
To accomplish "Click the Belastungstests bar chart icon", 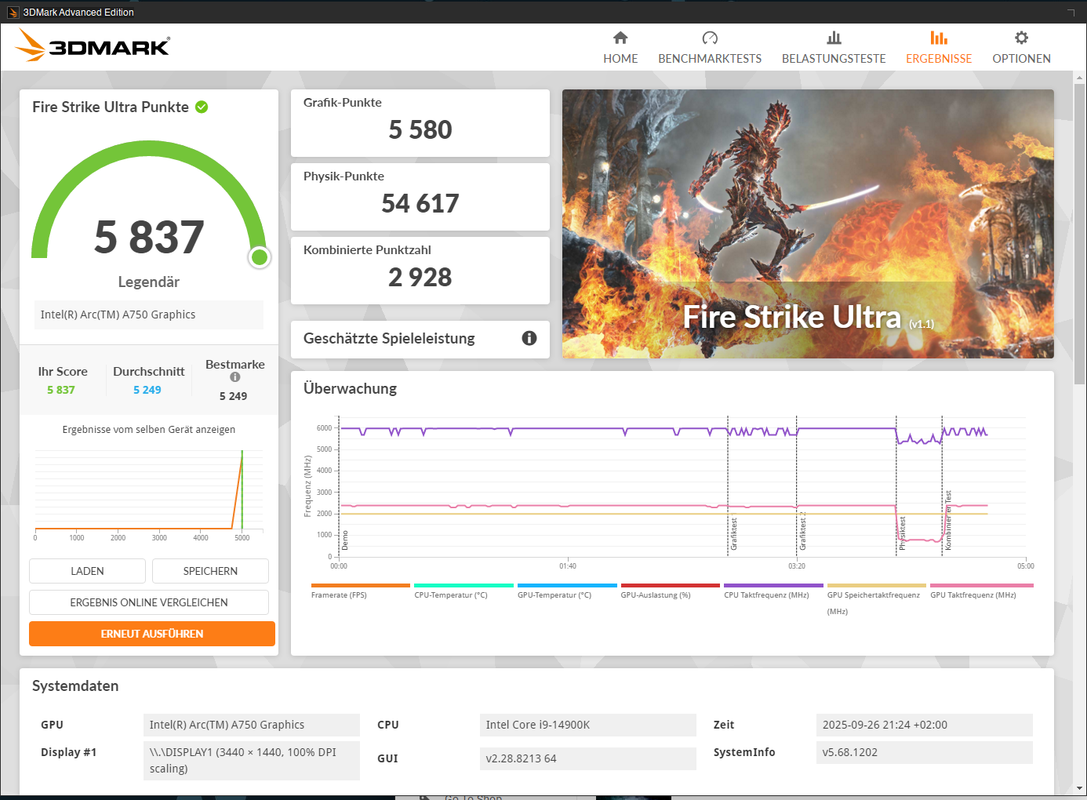I will [834, 37].
